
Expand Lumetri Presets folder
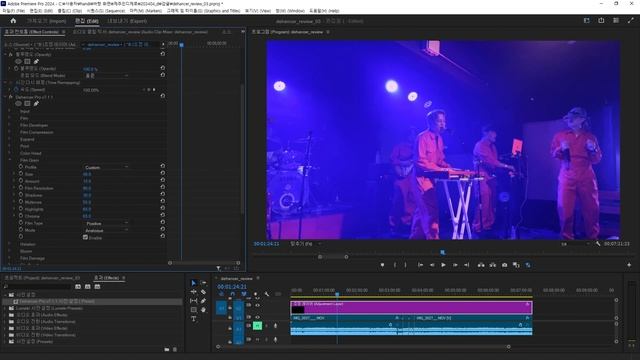(5, 308)
